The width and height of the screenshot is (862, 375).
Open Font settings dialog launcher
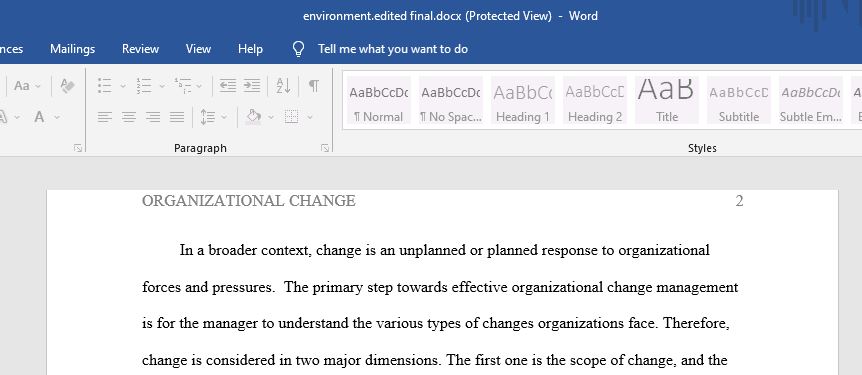[x=78, y=148]
